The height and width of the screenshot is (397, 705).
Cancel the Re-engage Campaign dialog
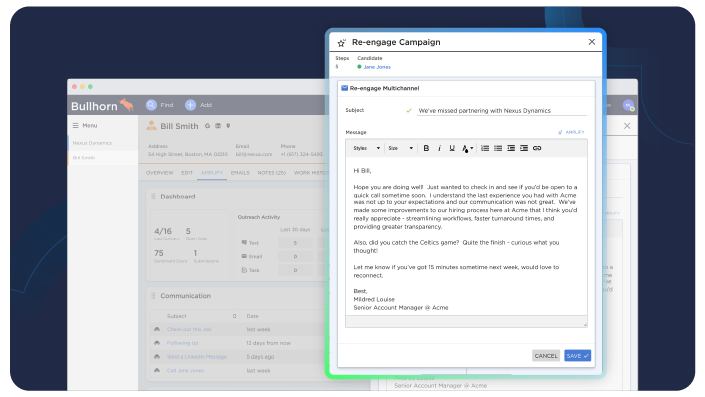pos(546,356)
